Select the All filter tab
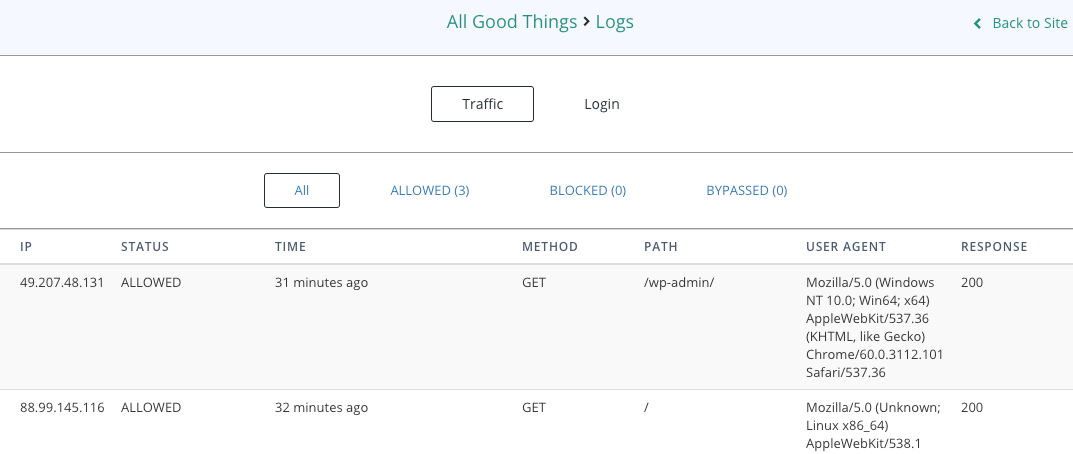The image size is (1073, 454). click(x=302, y=190)
